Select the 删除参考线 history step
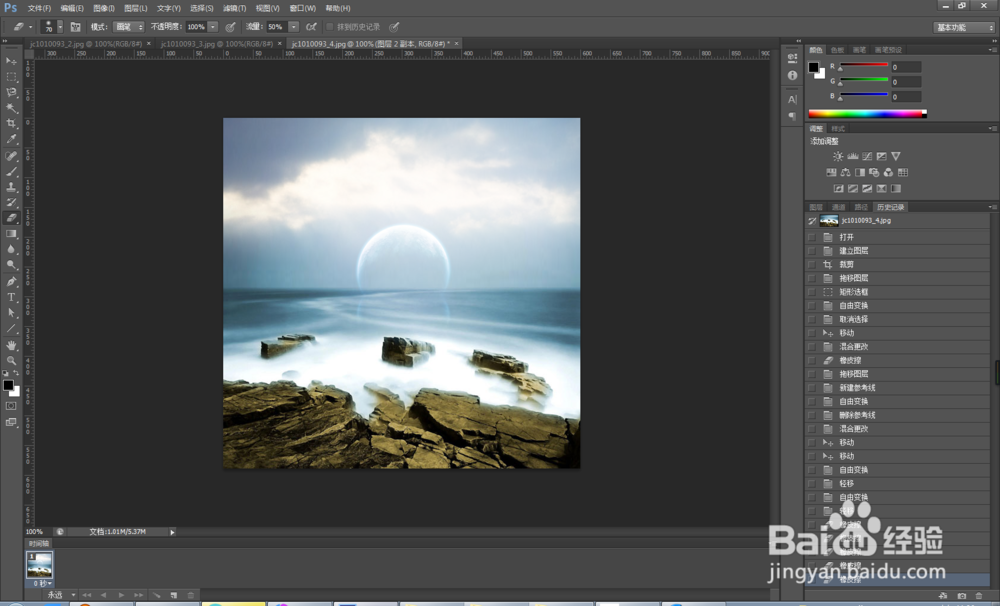This screenshot has width=1000, height=606. (x=897, y=415)
